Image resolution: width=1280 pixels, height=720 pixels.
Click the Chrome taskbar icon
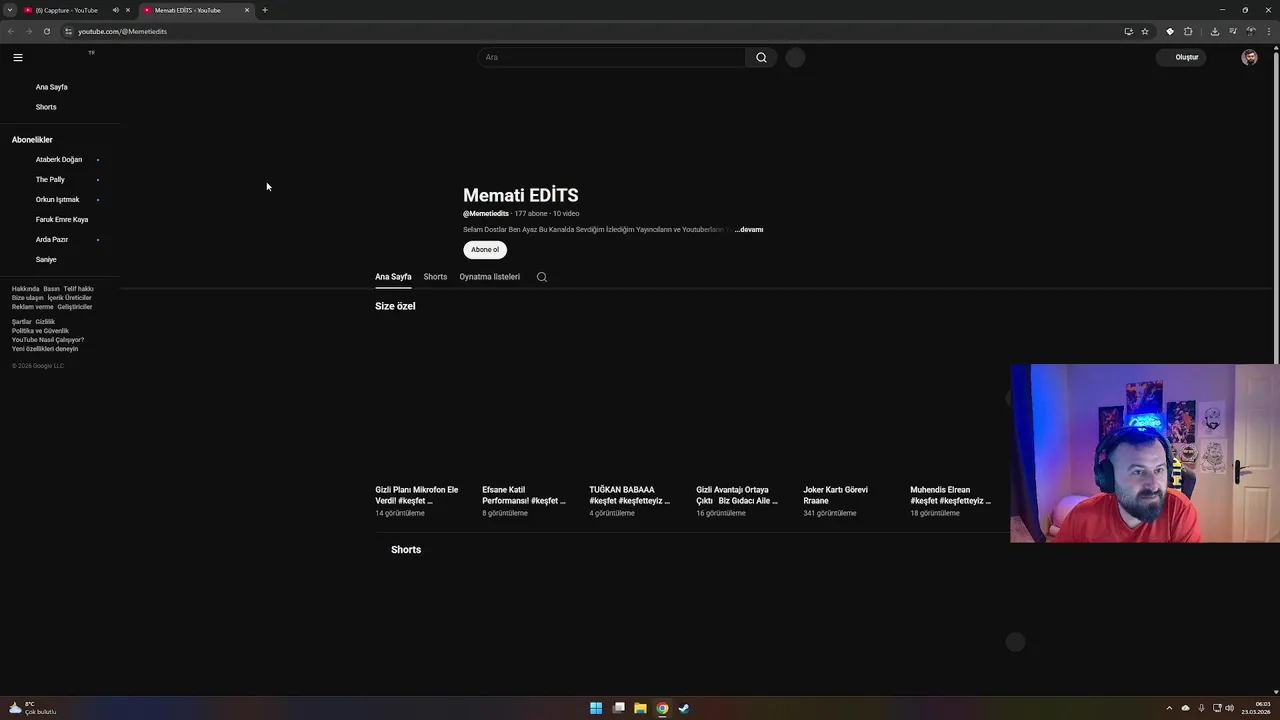pos(662,708)
